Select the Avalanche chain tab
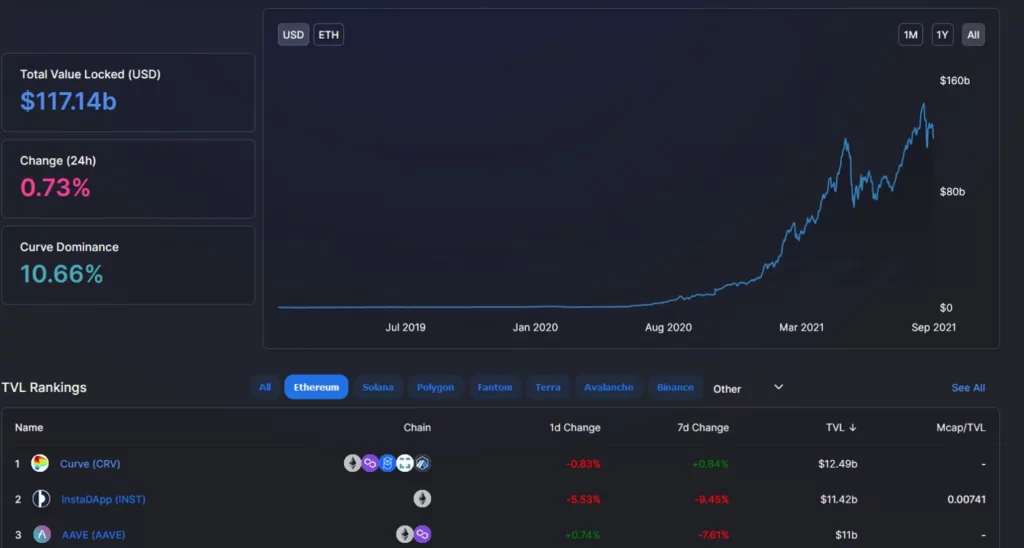Screen dimensions: 1024x548 608,387
